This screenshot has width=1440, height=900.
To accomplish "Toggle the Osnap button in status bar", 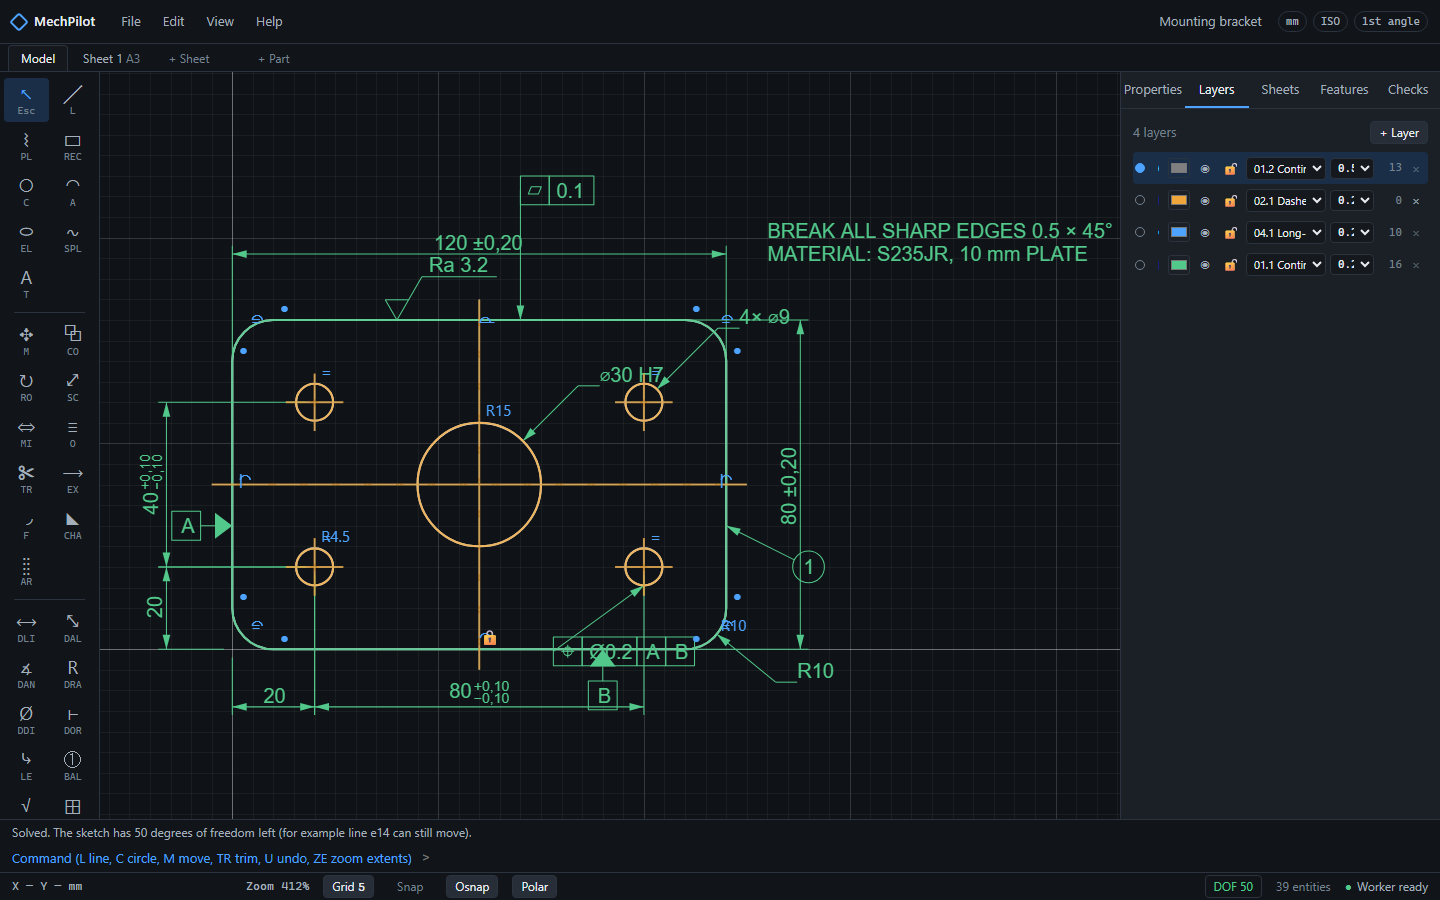I will tap(472, 887).
